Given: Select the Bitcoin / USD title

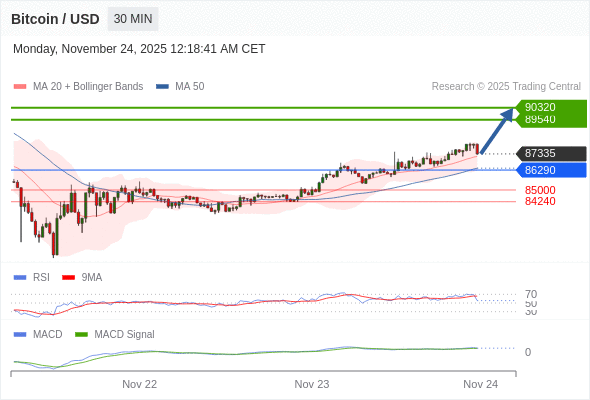Looking at the screenshot, I should point(55,19).
